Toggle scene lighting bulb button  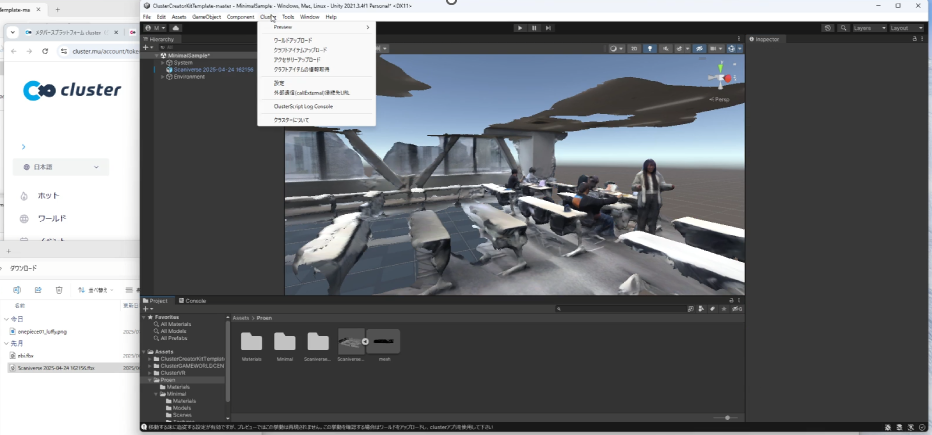648,47
